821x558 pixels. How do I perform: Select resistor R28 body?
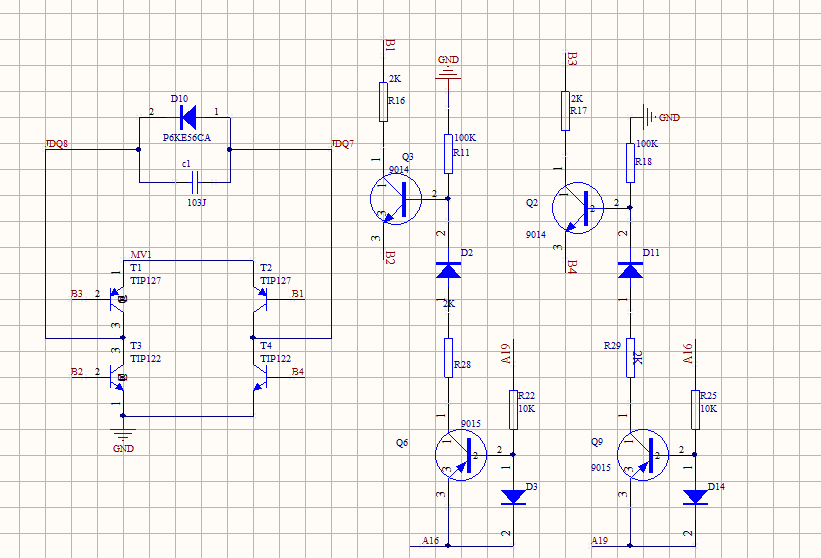pyautogui.click(x=448, y=358)
